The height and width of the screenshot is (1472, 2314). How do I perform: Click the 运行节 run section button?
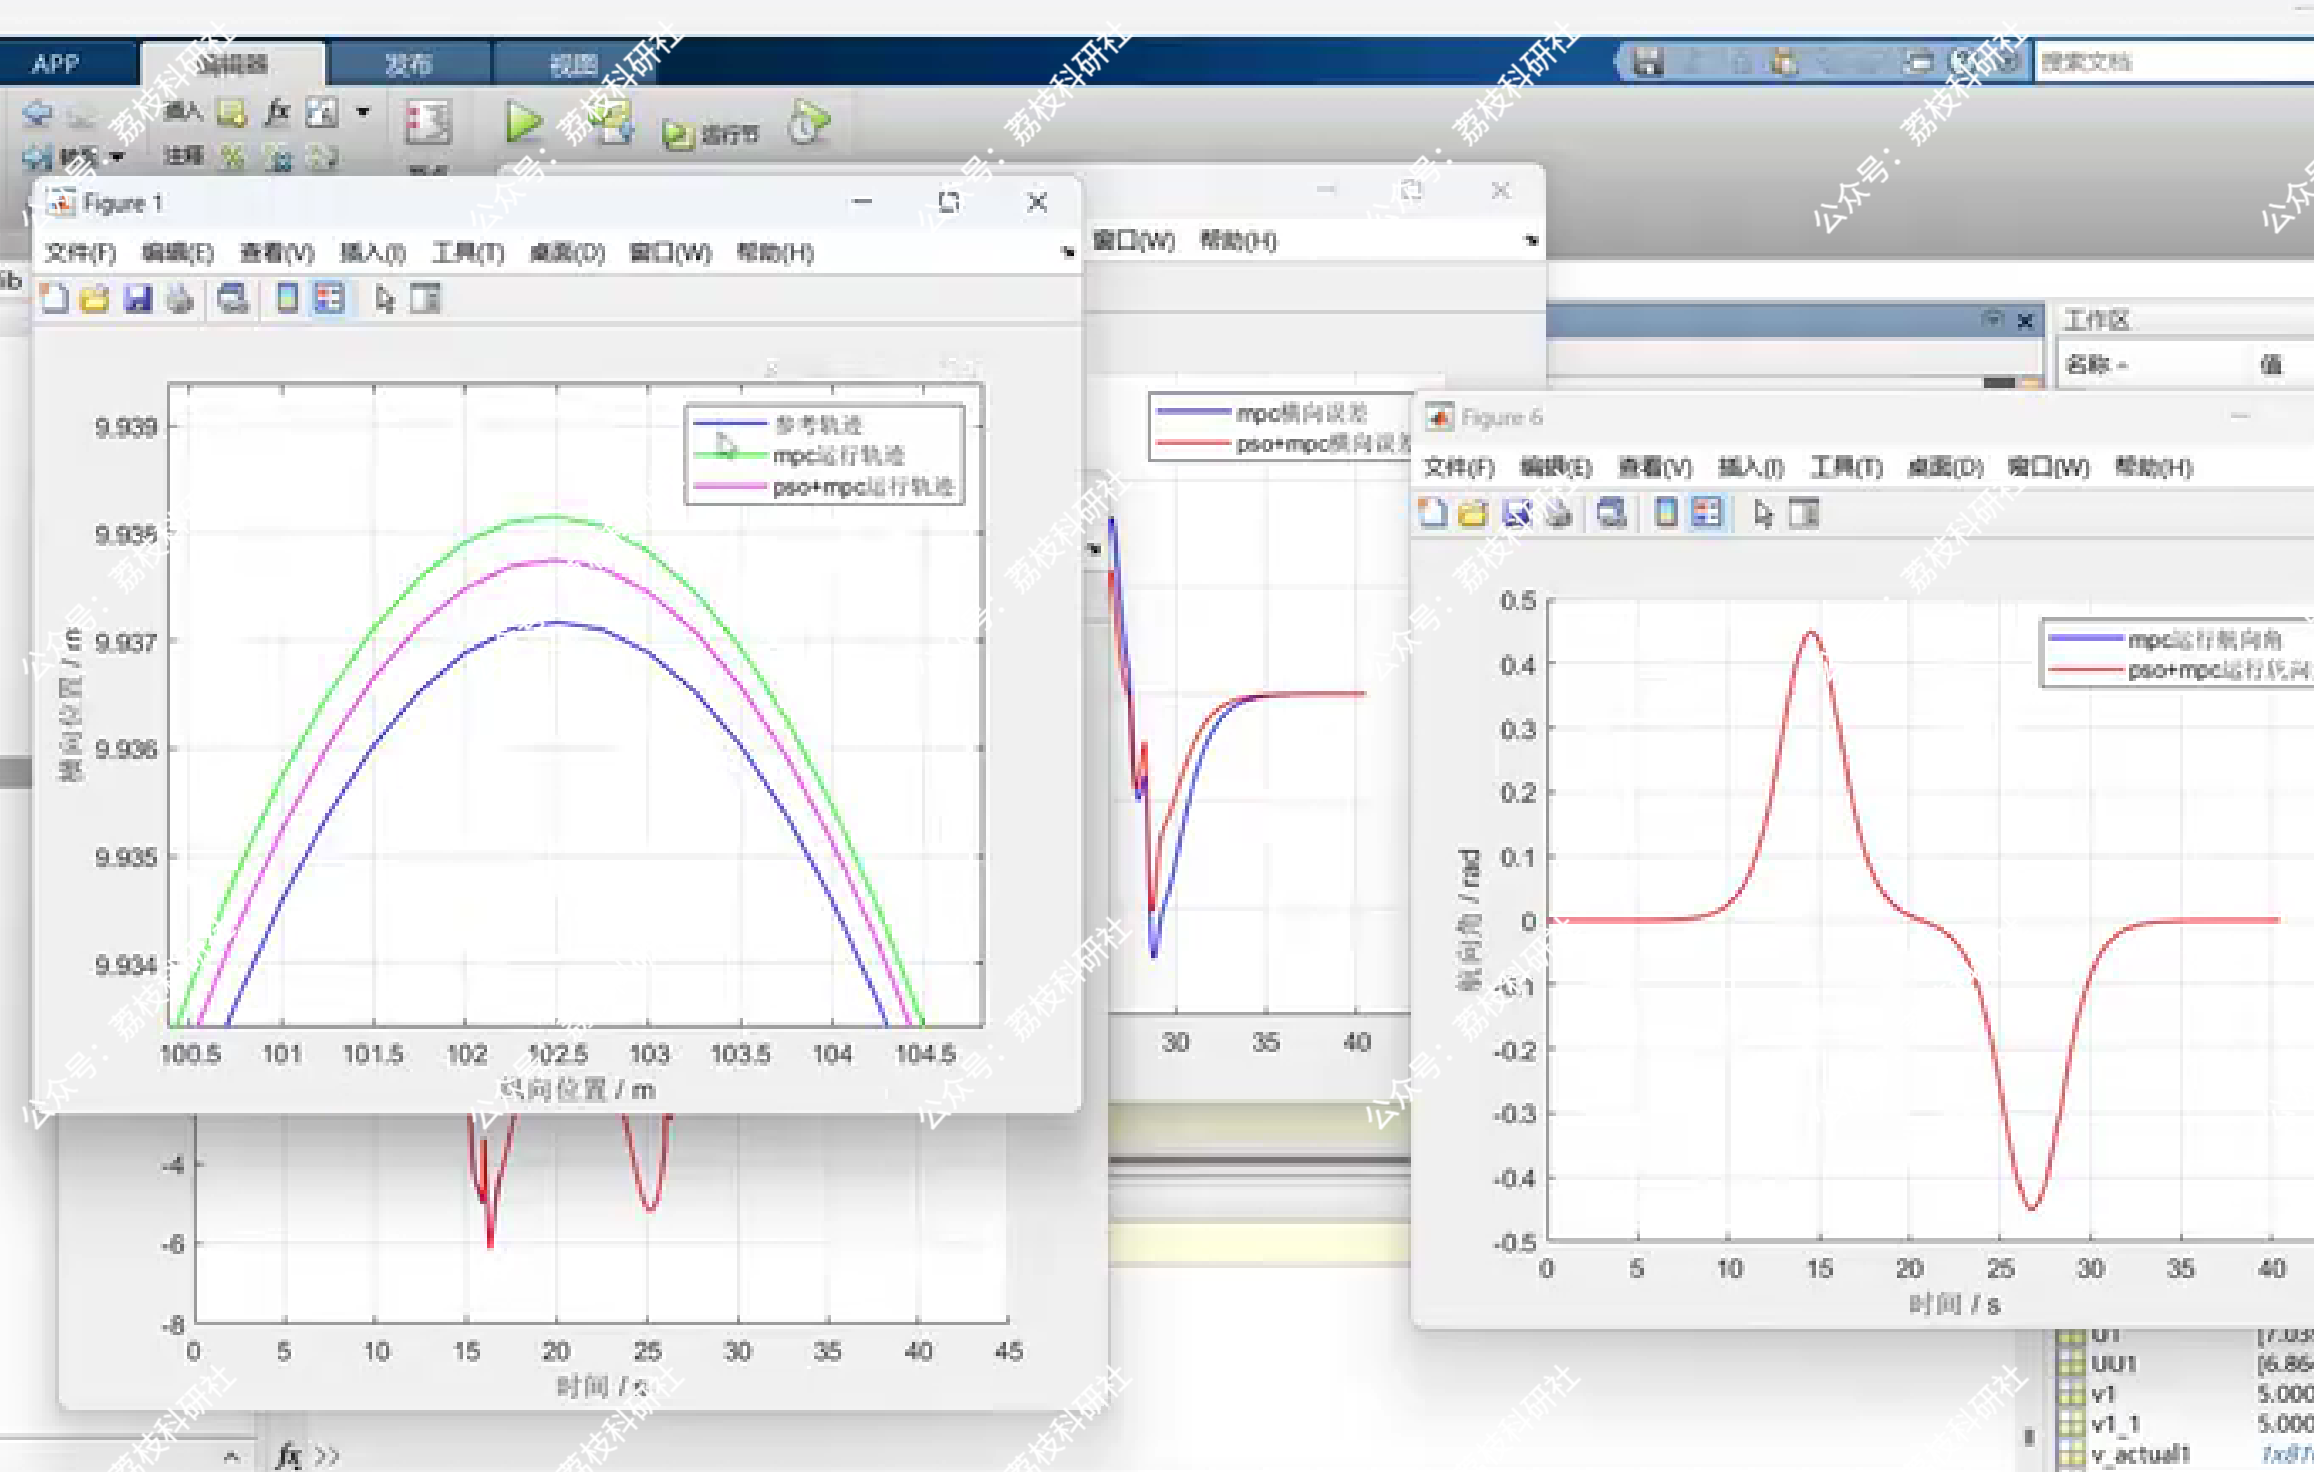(x=711, y=134)
